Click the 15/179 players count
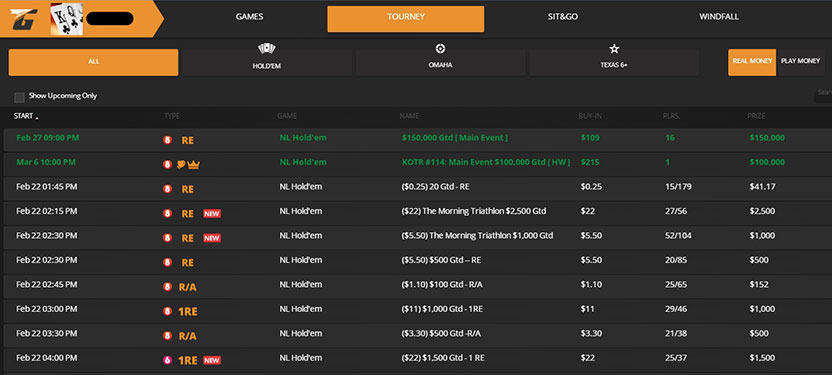The image size is (832, 375). (x=678, y=187)
